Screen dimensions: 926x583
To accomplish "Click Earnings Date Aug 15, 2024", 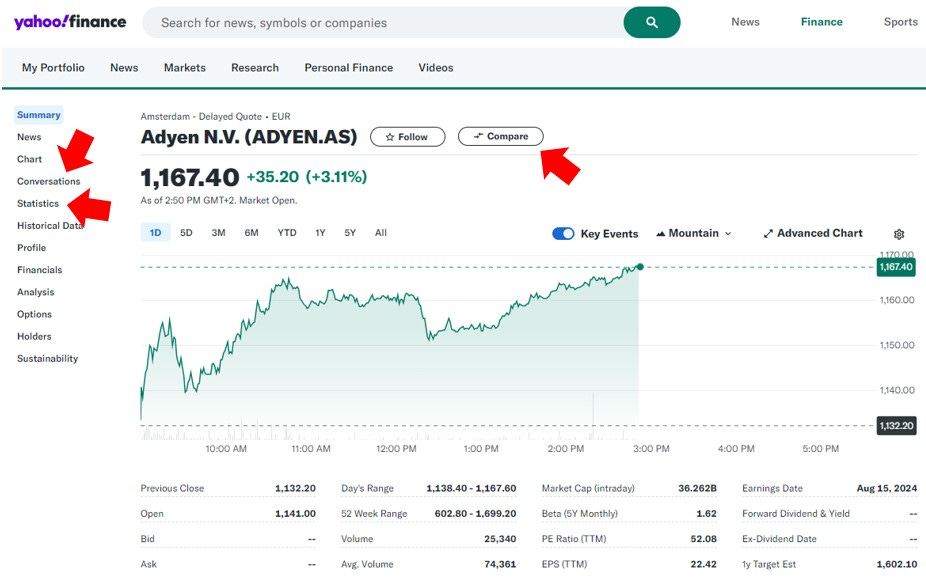I will click(x=886, y=488).
